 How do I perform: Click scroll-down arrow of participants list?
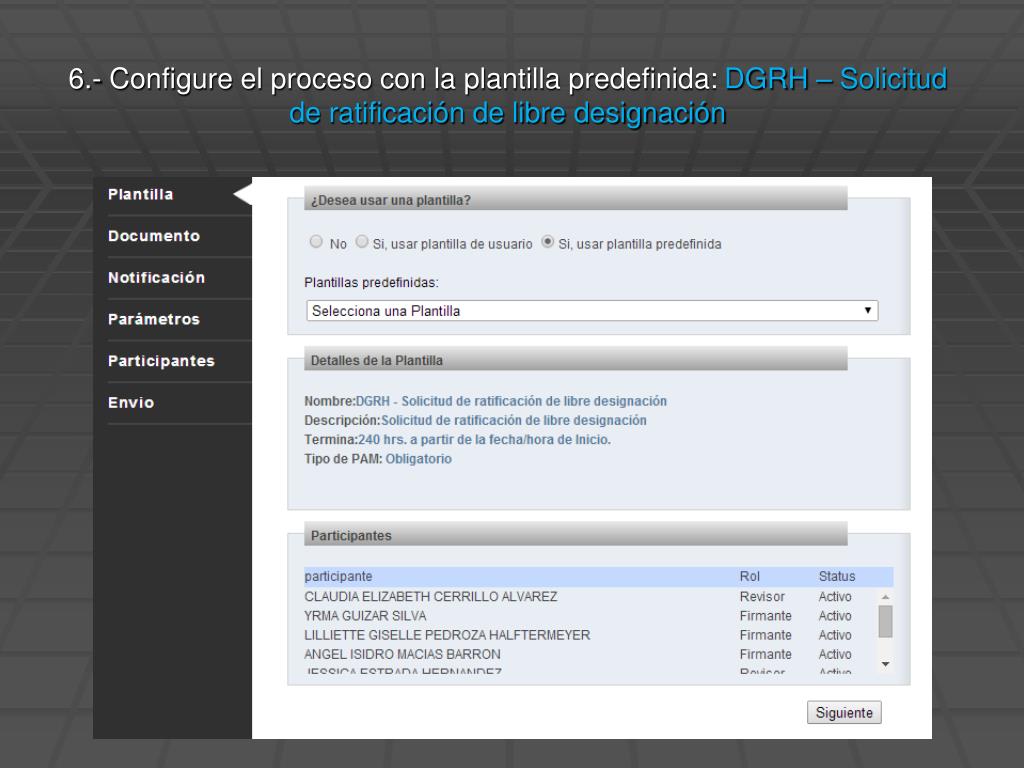click(x=886, y=664)
